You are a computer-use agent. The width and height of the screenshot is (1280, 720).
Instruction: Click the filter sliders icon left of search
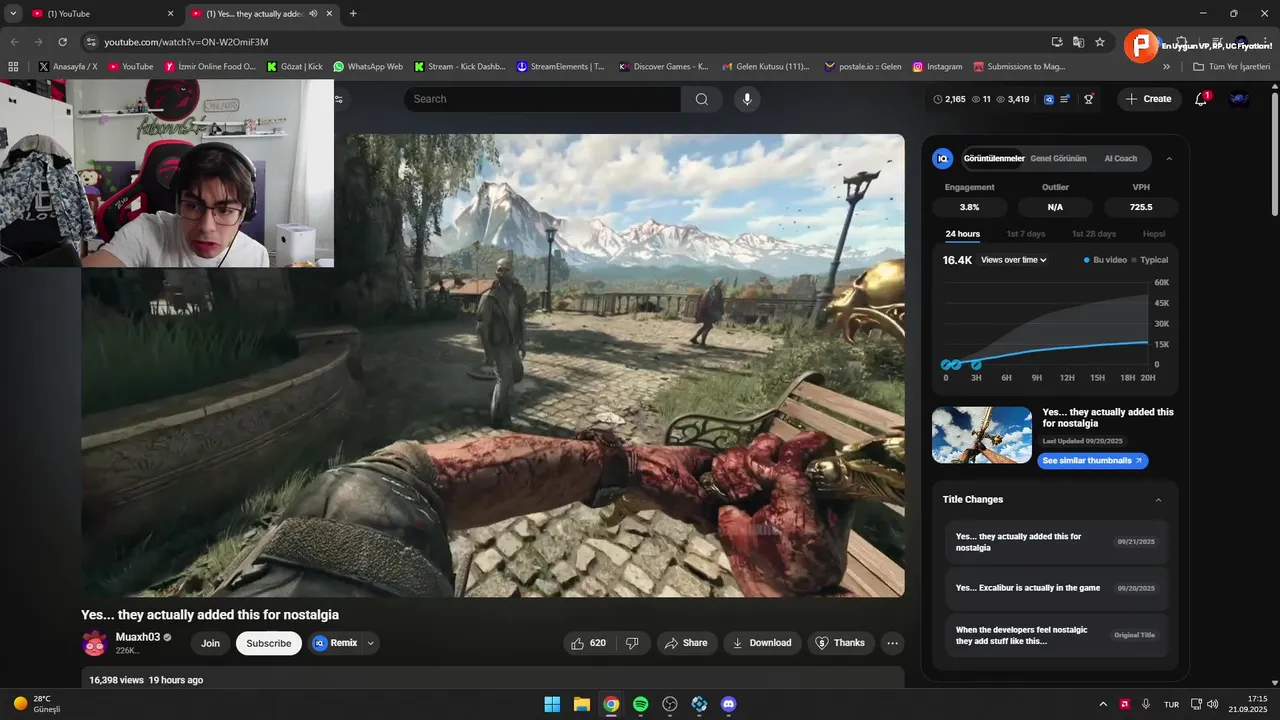click(339, 99)
